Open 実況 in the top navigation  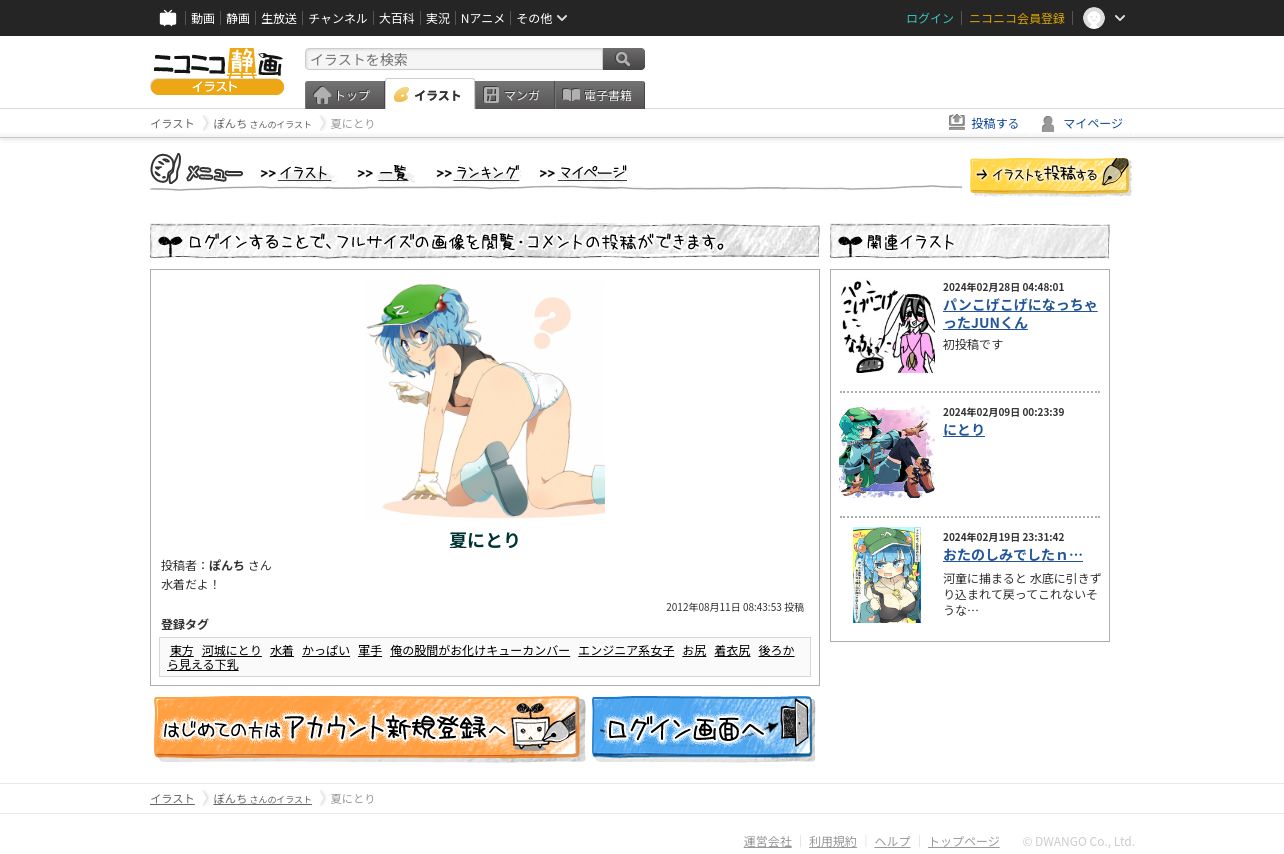[438, 18]
